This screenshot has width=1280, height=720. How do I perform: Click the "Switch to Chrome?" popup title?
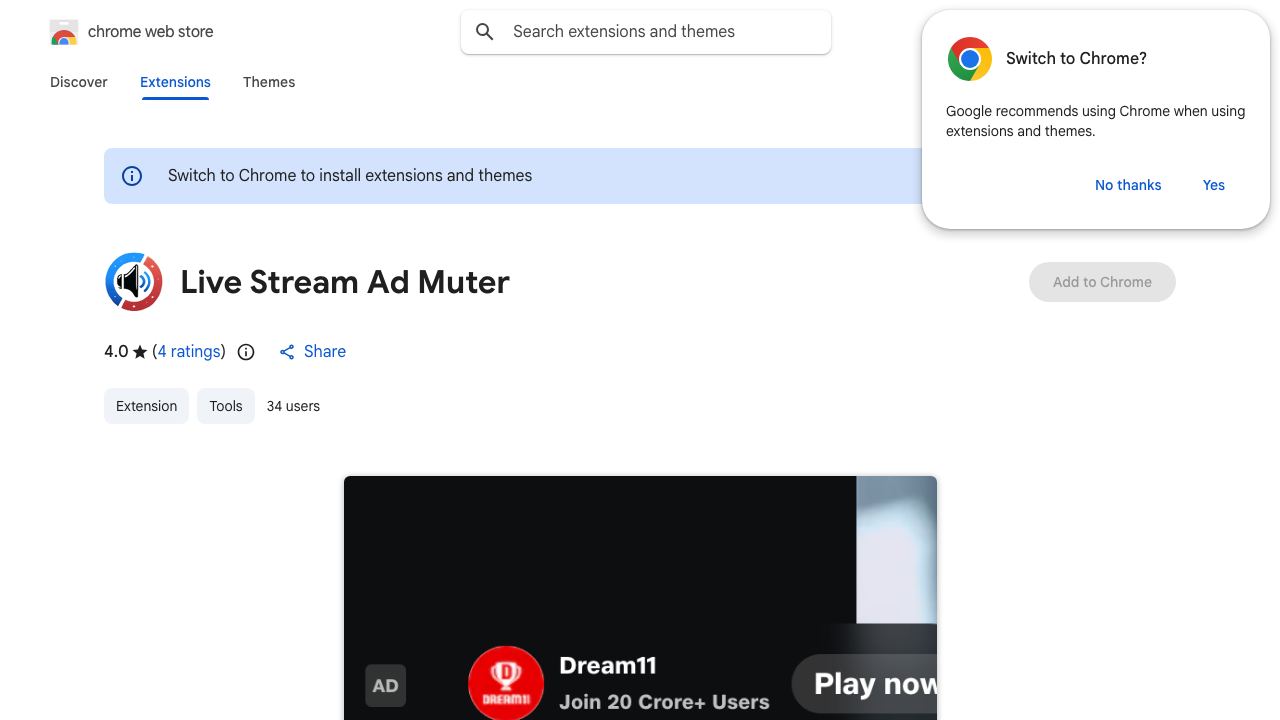(1076, 59)
